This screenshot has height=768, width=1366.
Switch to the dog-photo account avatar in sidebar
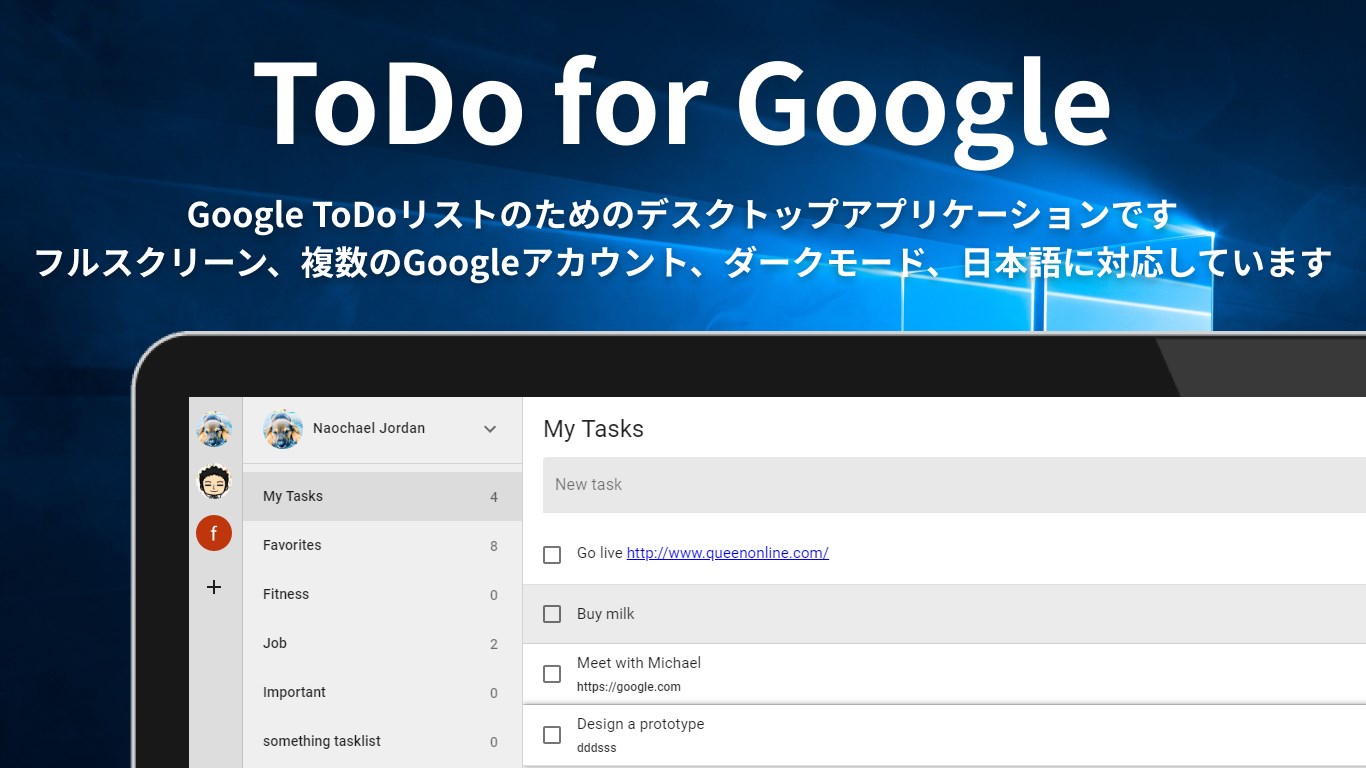(x=214, y=430)
